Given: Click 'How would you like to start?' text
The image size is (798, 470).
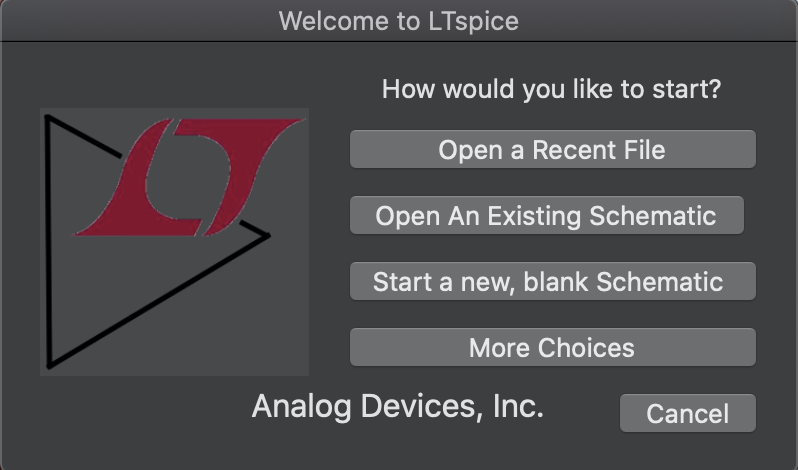Looking at the screenshot, I should 552,89.
